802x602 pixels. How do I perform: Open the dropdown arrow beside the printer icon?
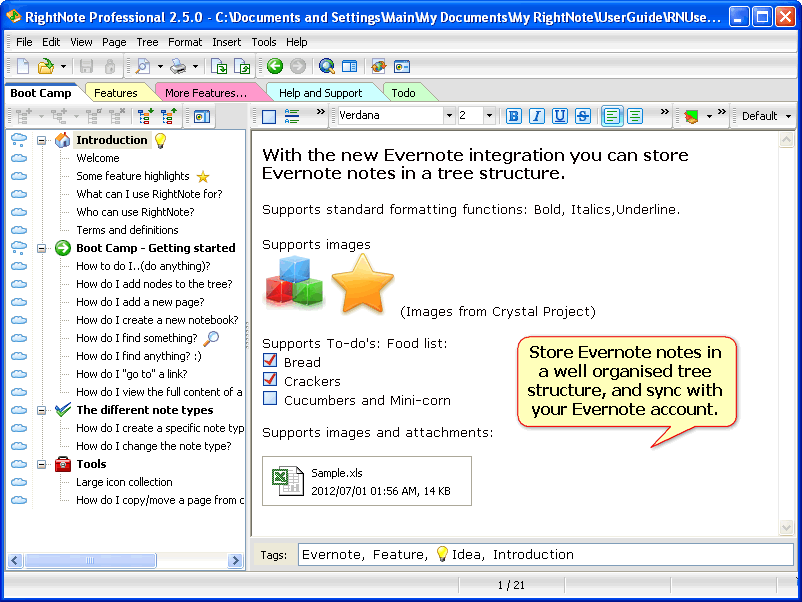[x=195, y=66]
